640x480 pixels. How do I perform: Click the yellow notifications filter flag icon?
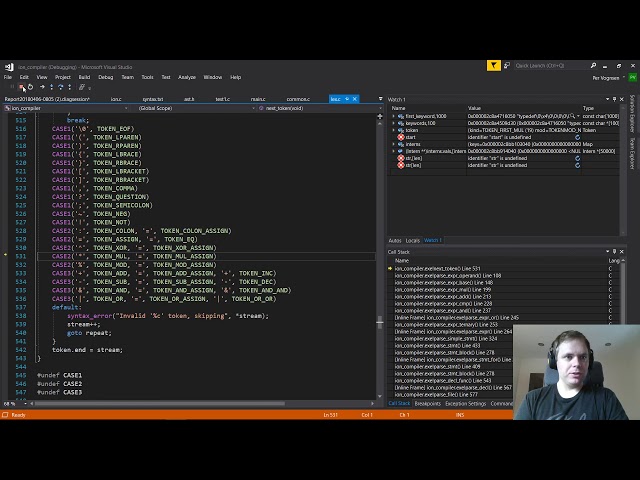493,66
